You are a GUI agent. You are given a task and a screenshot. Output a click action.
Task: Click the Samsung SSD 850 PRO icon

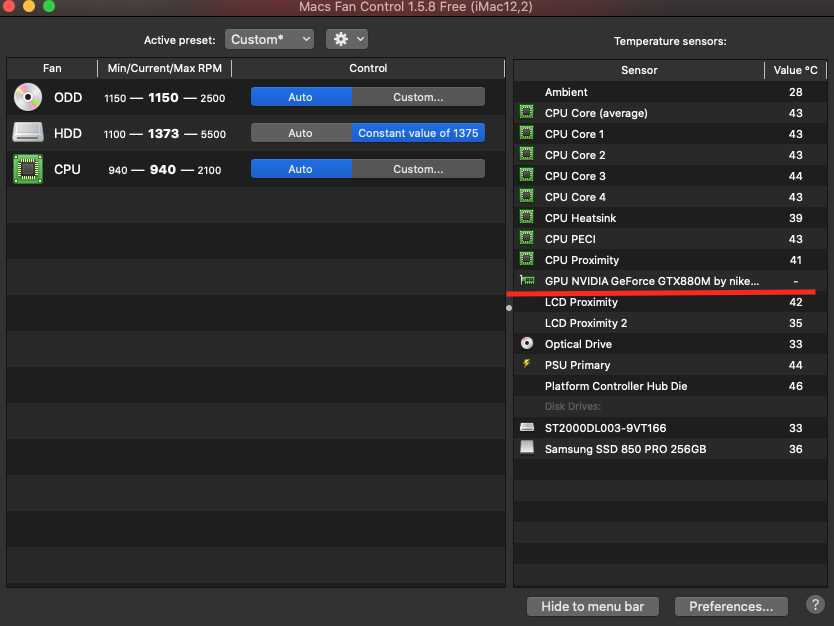(527, 448)
